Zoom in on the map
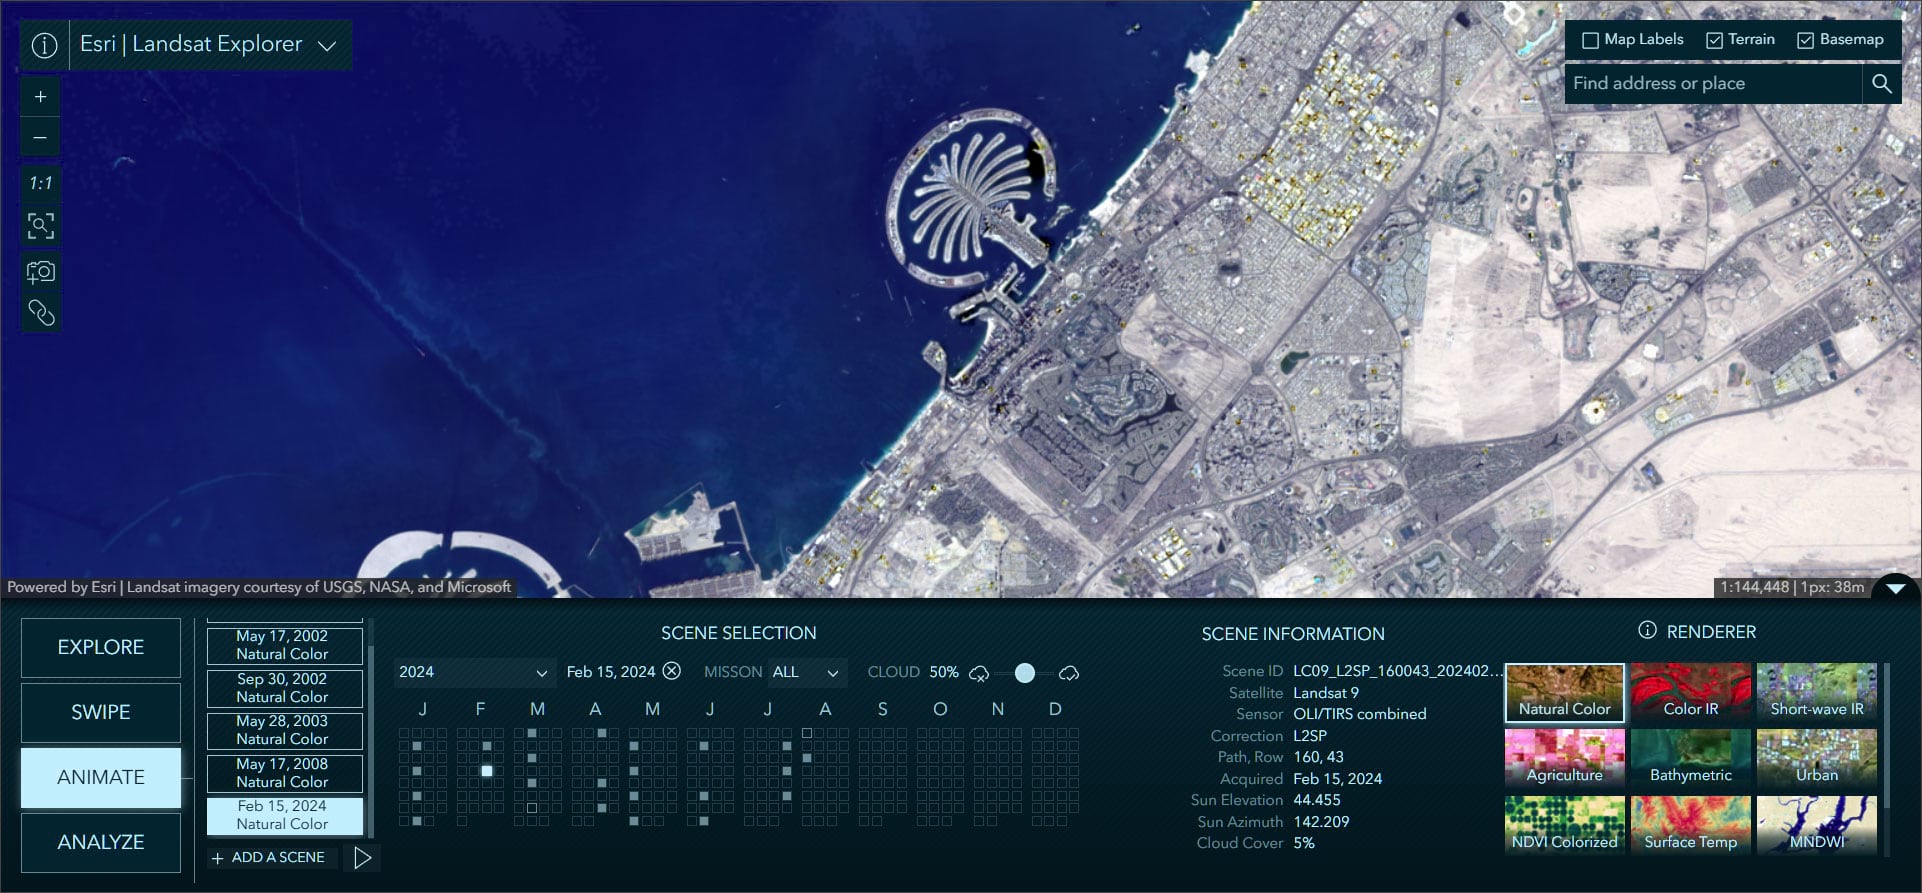 pos(40,97)
